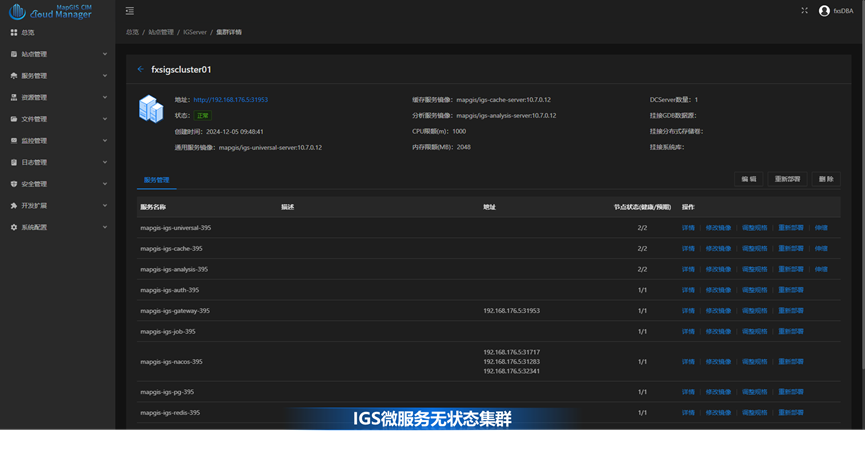865x450 pixels.
Task: Click the blue server cluster icon
Action: [x=151, y=109]
